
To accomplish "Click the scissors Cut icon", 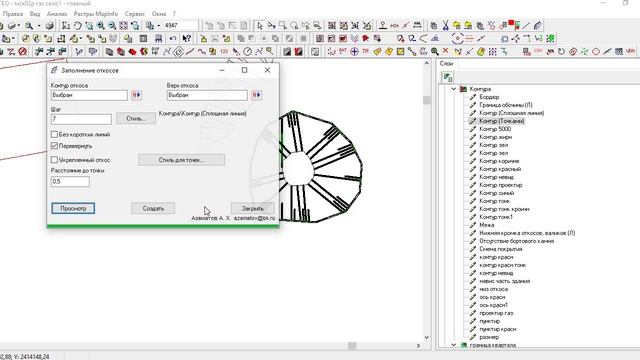I will click(x=445, y=26).
